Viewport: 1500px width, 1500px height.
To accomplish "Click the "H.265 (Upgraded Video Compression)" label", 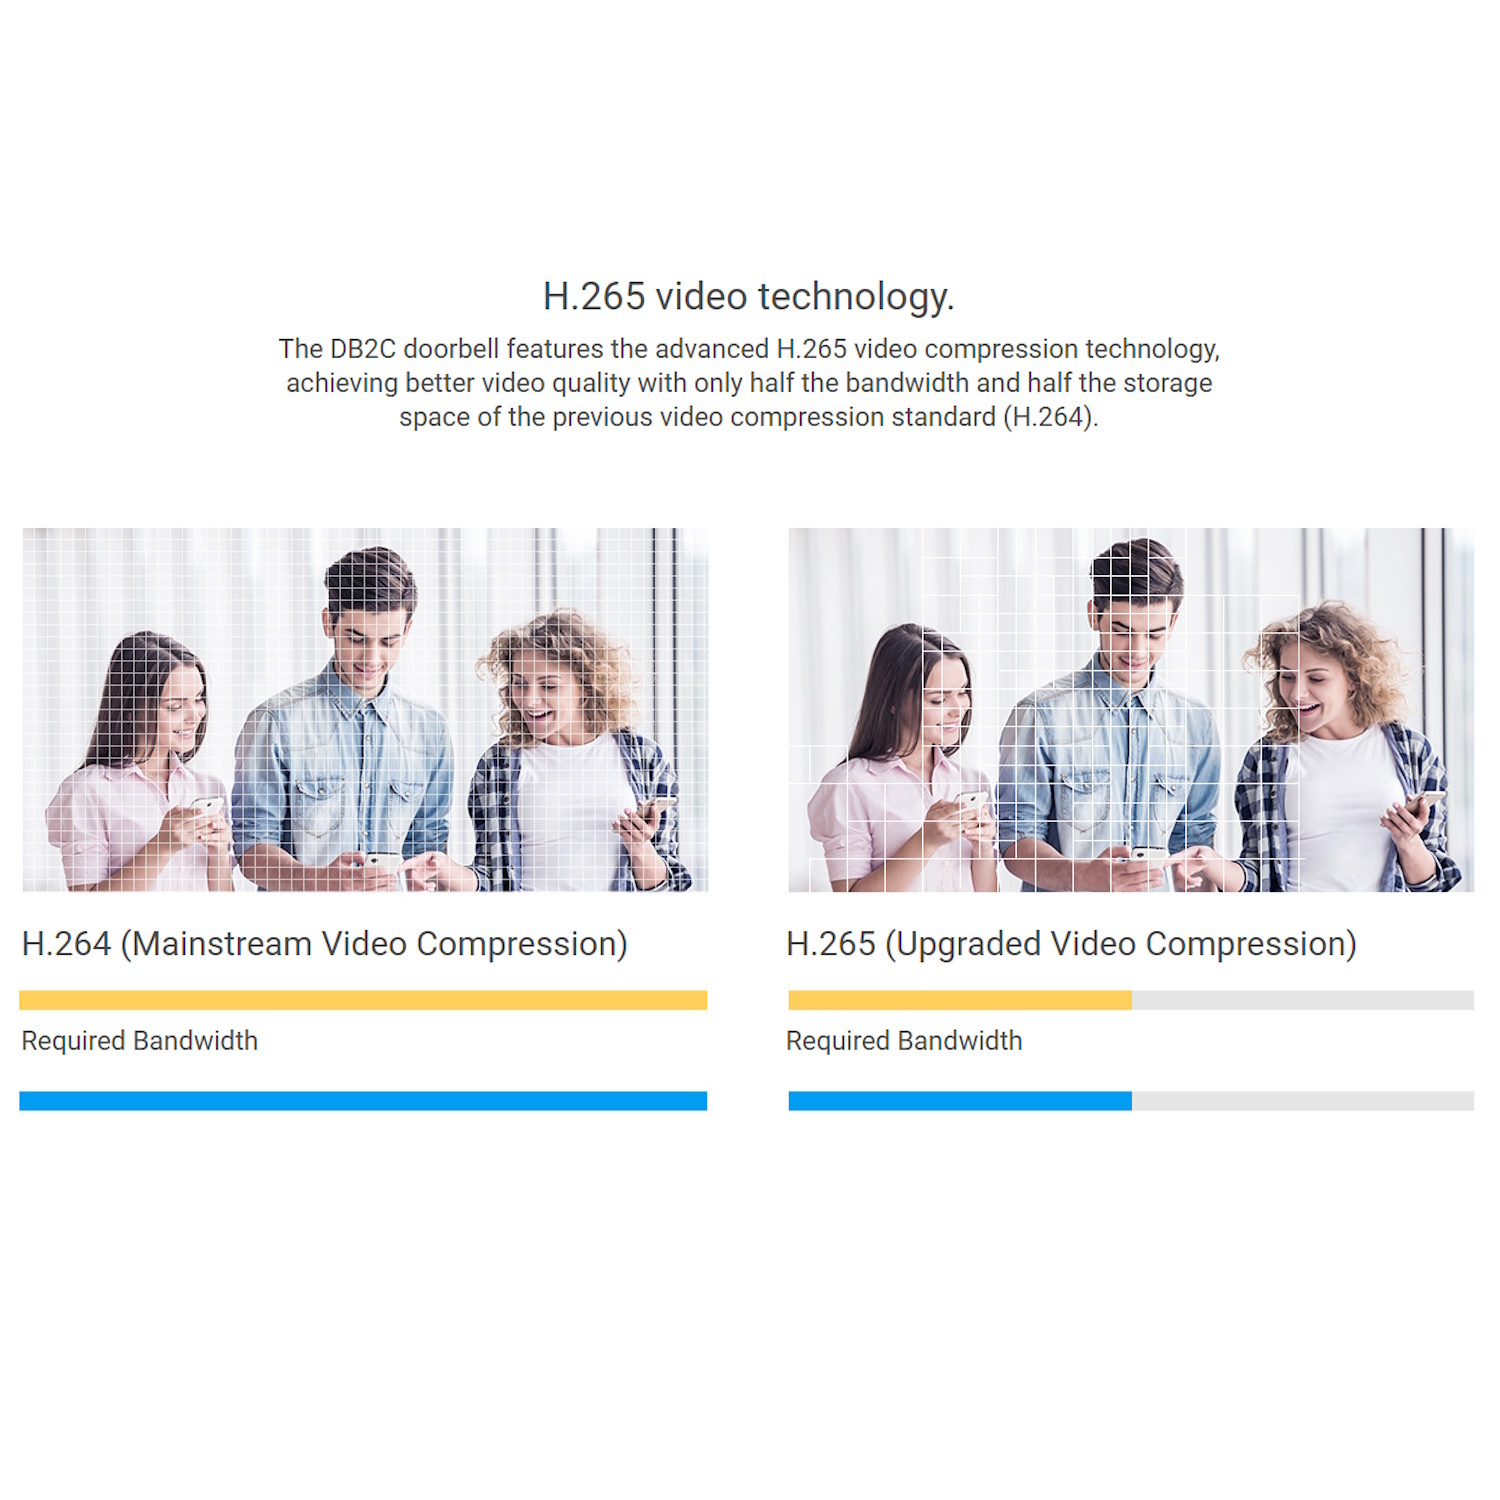I will pyautogui.click(x=1071, y=944).
